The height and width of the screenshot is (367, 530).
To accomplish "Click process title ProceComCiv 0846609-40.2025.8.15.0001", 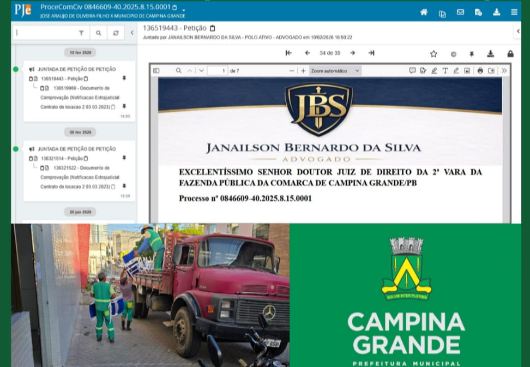I will pos(105,7).
